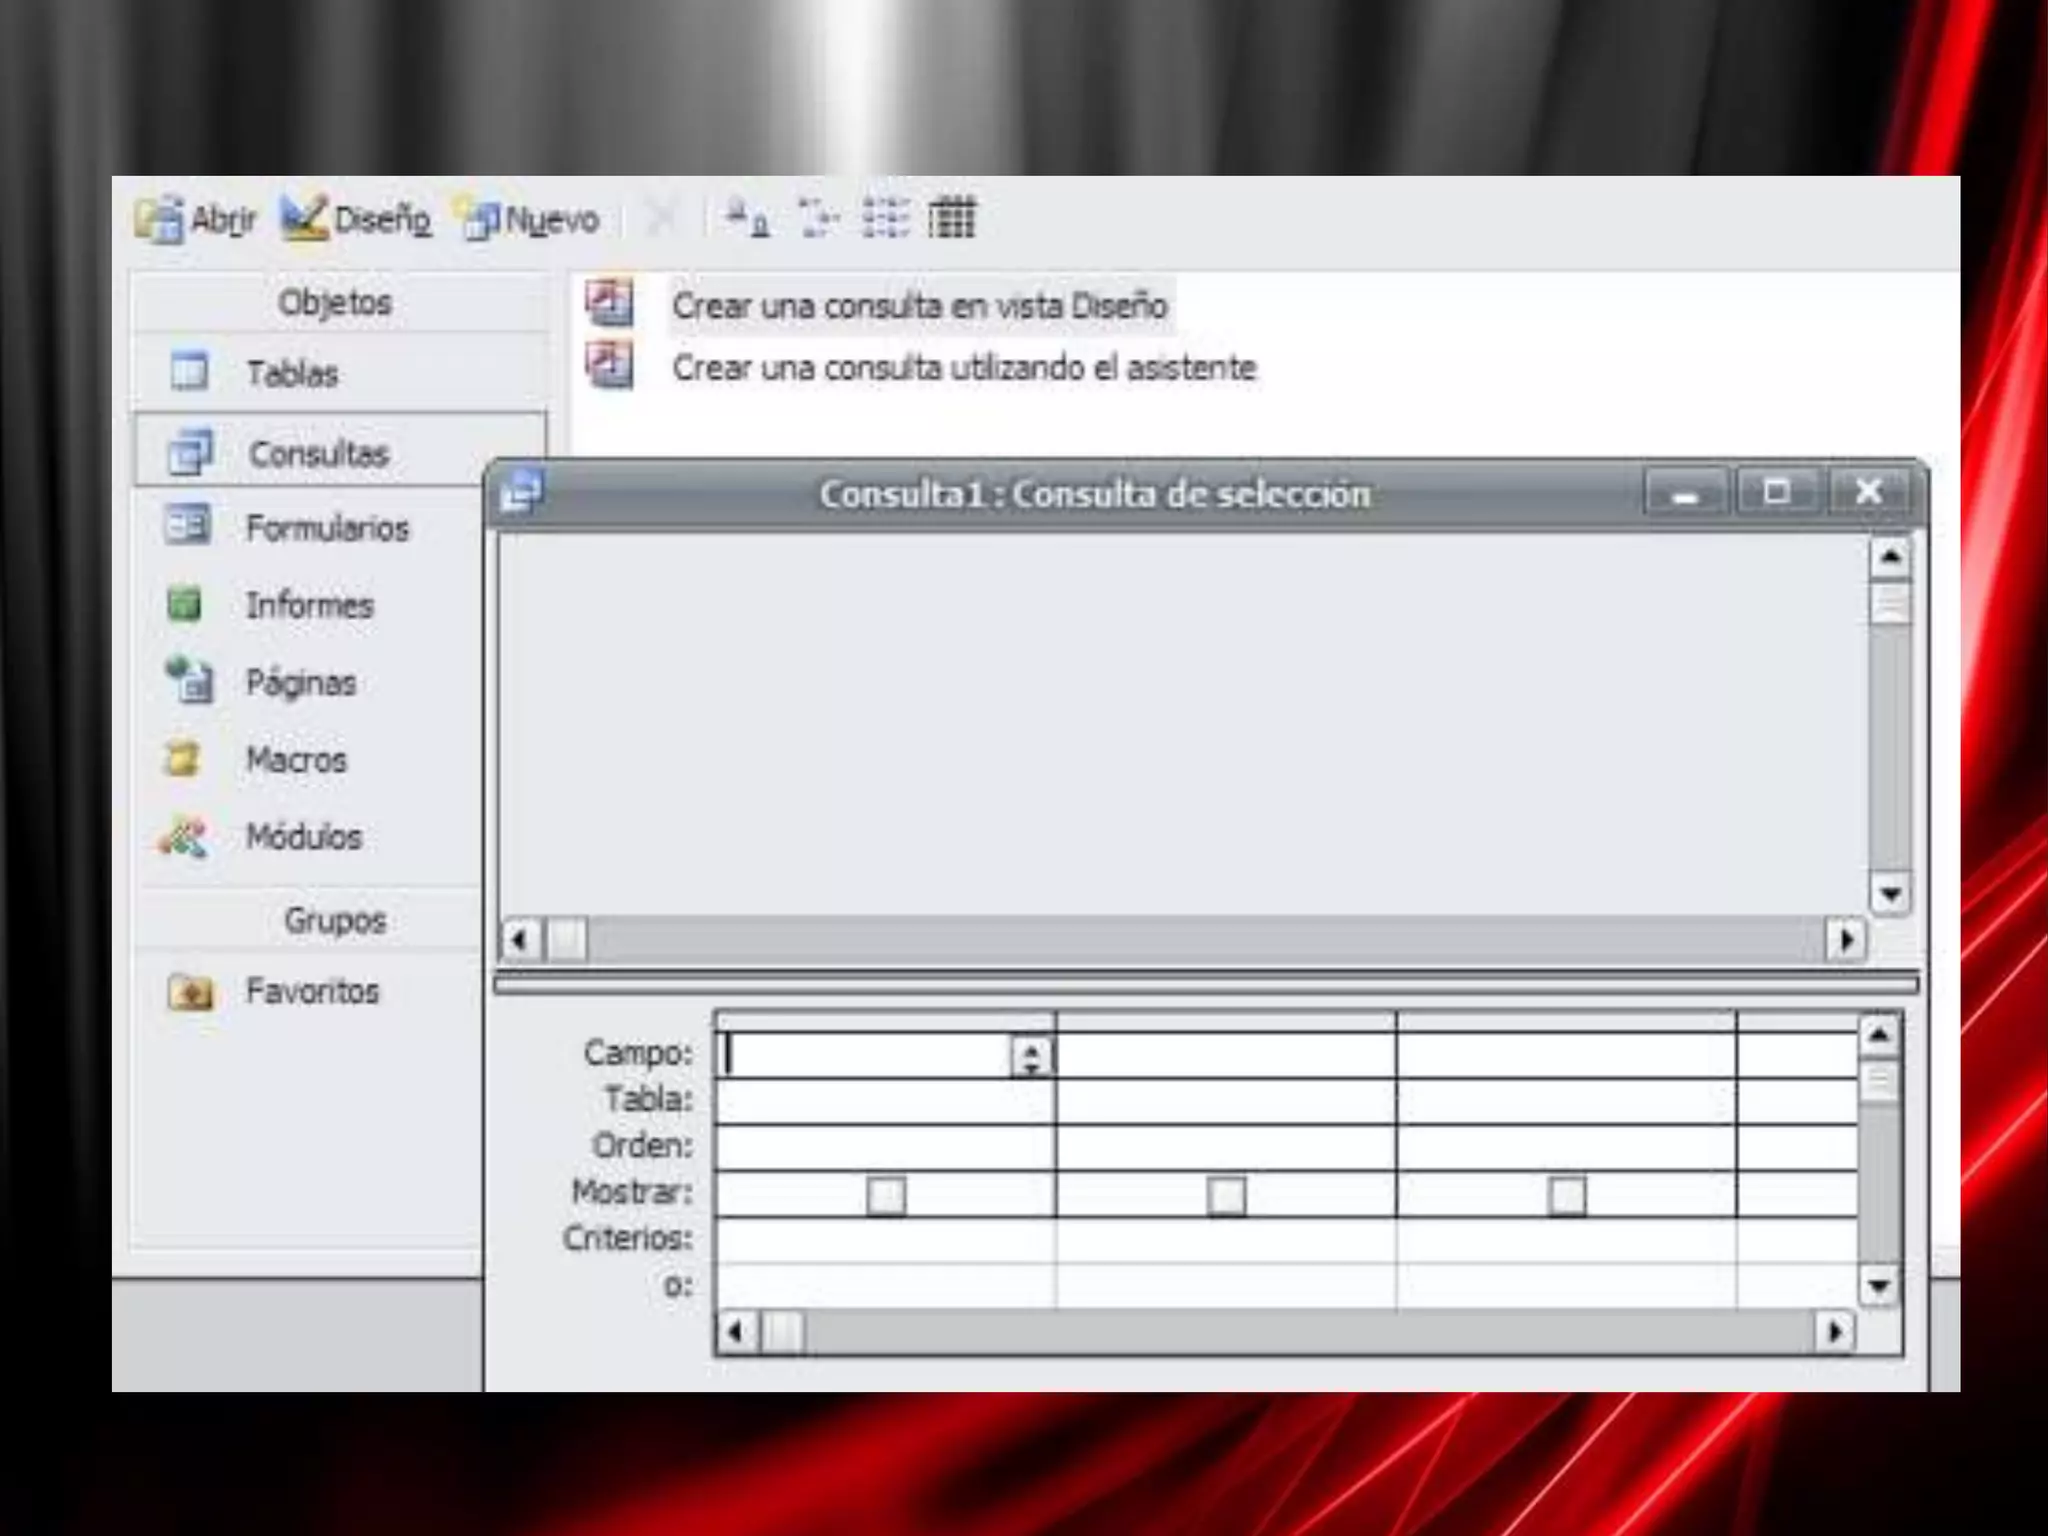Open the Formularios objects section
Screen dimensions: 2048x1536
(x=327, y=527)
